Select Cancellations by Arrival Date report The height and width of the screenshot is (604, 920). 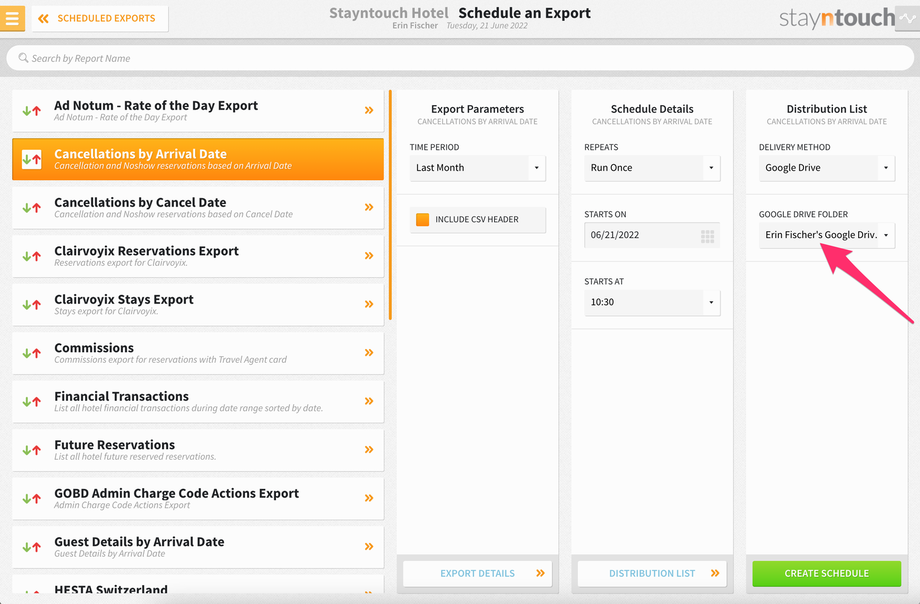(x=198, y=159)
